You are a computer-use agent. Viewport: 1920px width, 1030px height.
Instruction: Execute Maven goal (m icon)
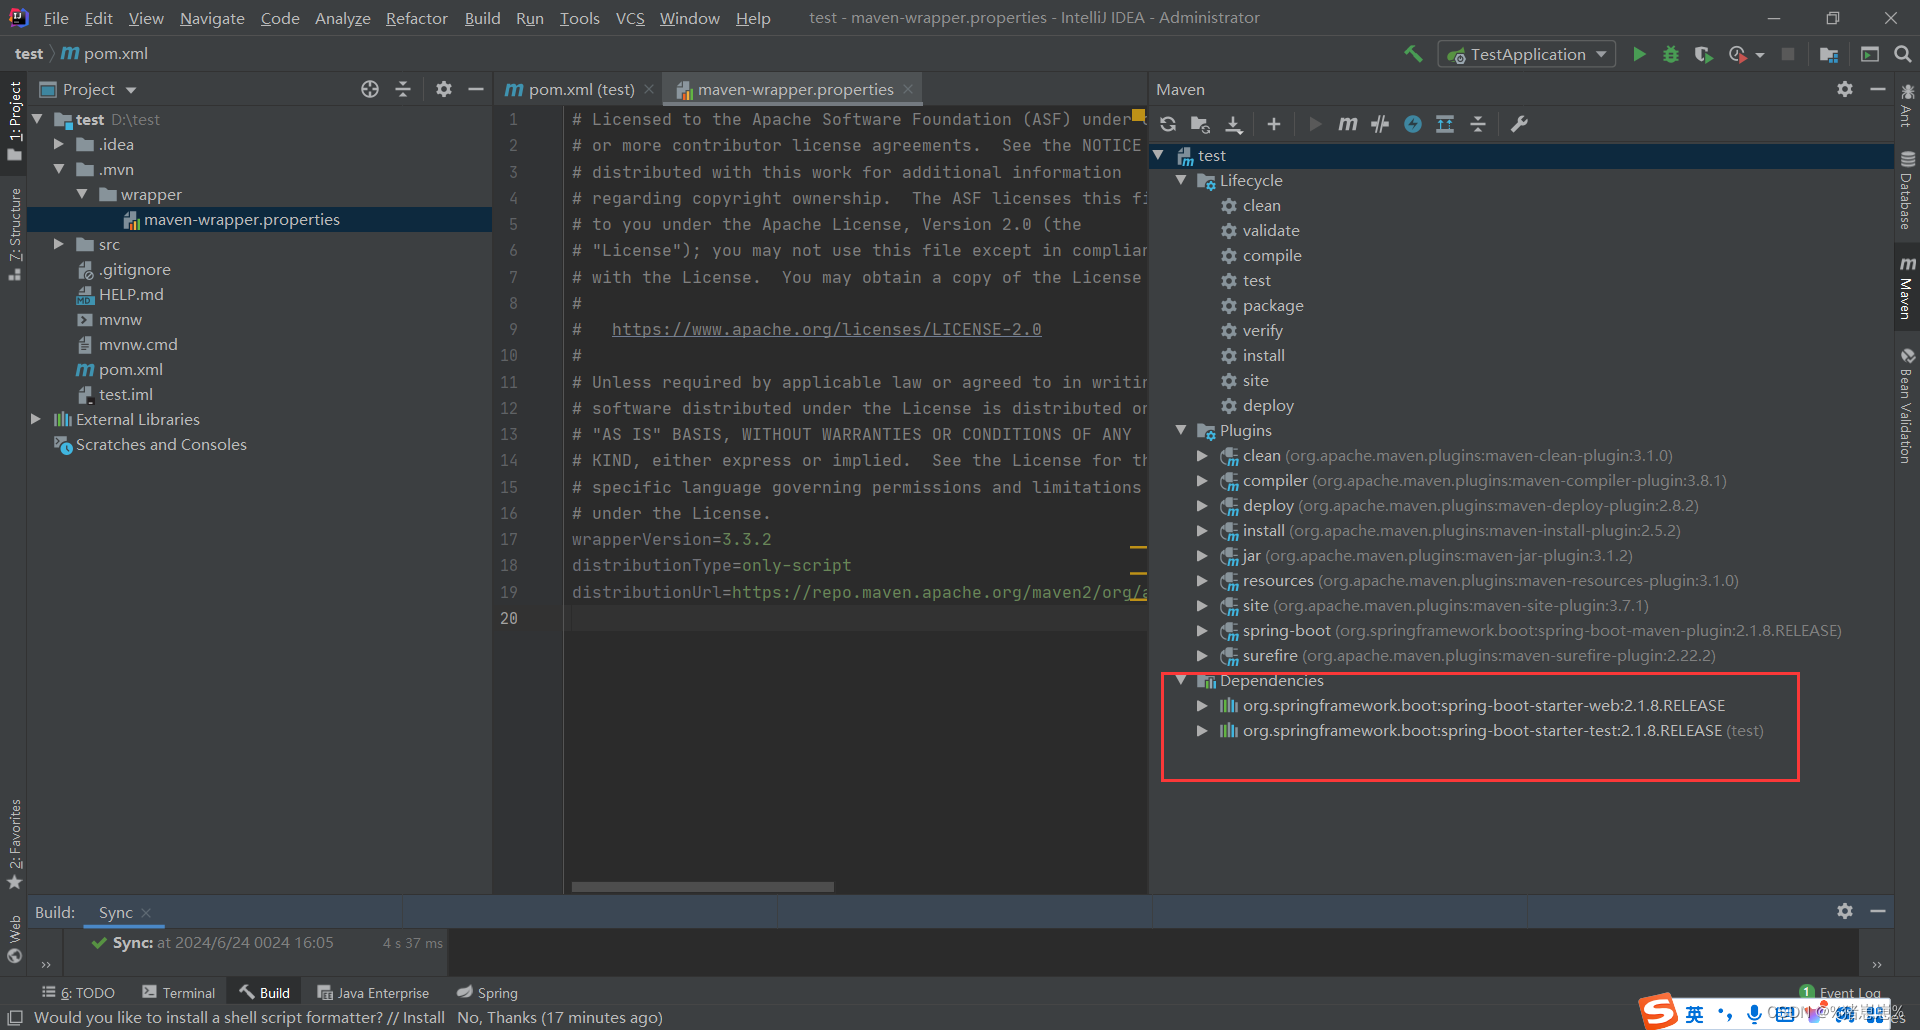[x=1348, y=124]
